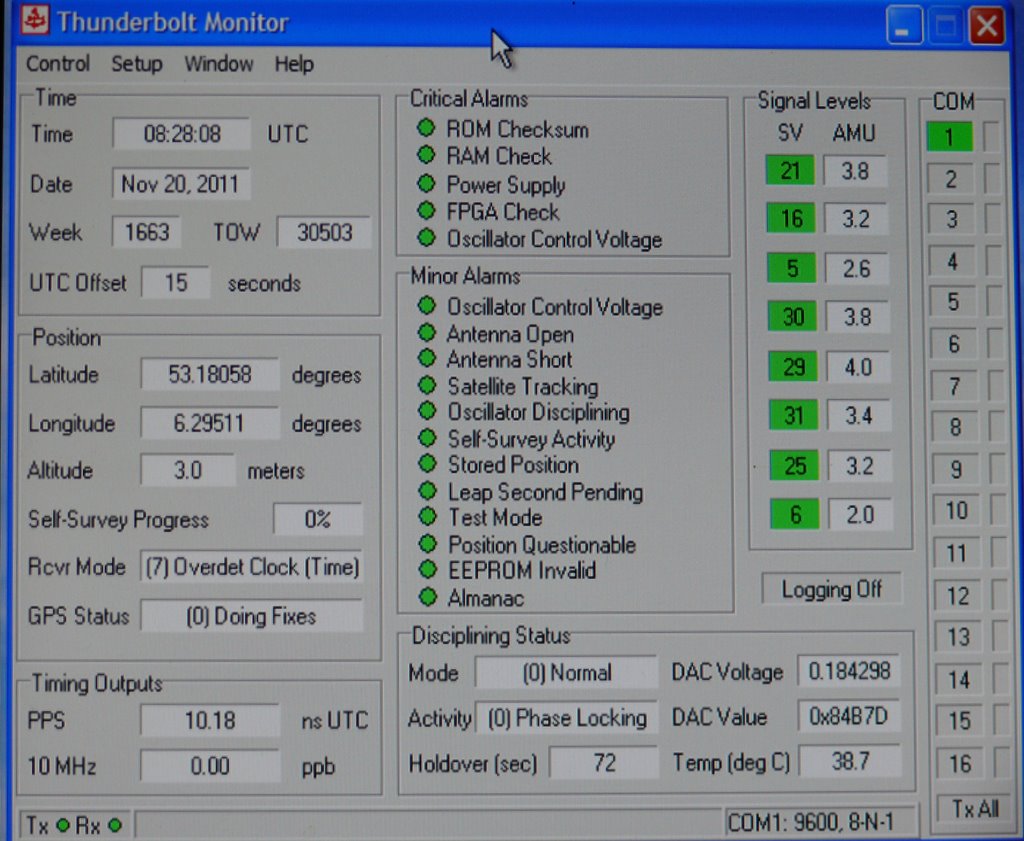This screenshot has height=841, width=1024.
Task: Click the Thunderbolt Monitor title bar icon
Action: tap(34, 20)
